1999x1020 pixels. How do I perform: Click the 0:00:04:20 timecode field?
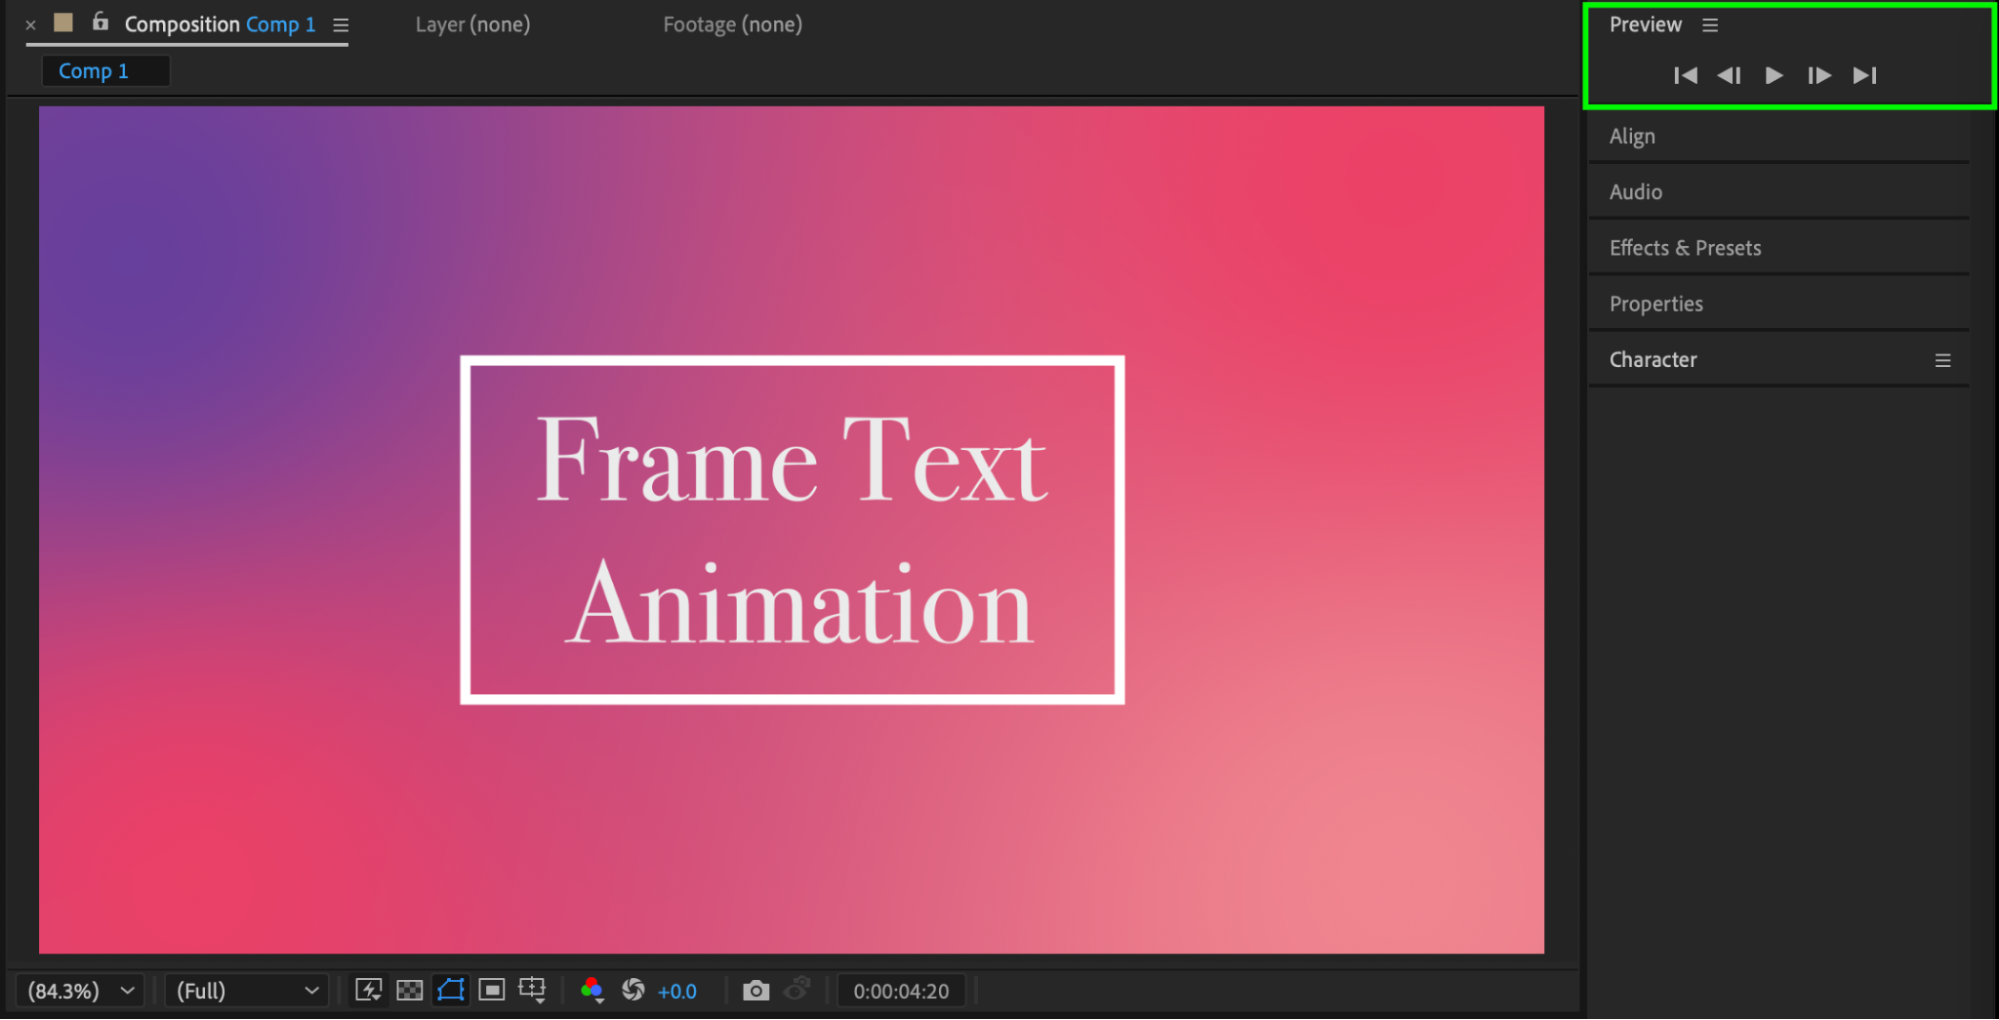tap(901, 991)
